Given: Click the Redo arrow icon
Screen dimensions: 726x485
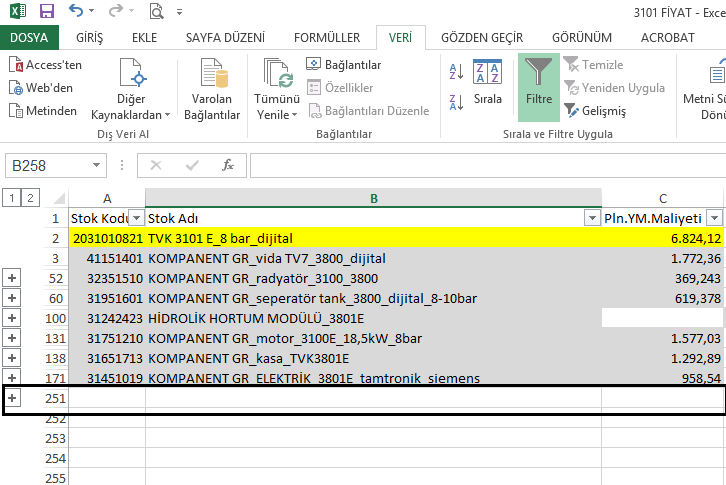Looking at the screenshot, I should tap(116, 10).
